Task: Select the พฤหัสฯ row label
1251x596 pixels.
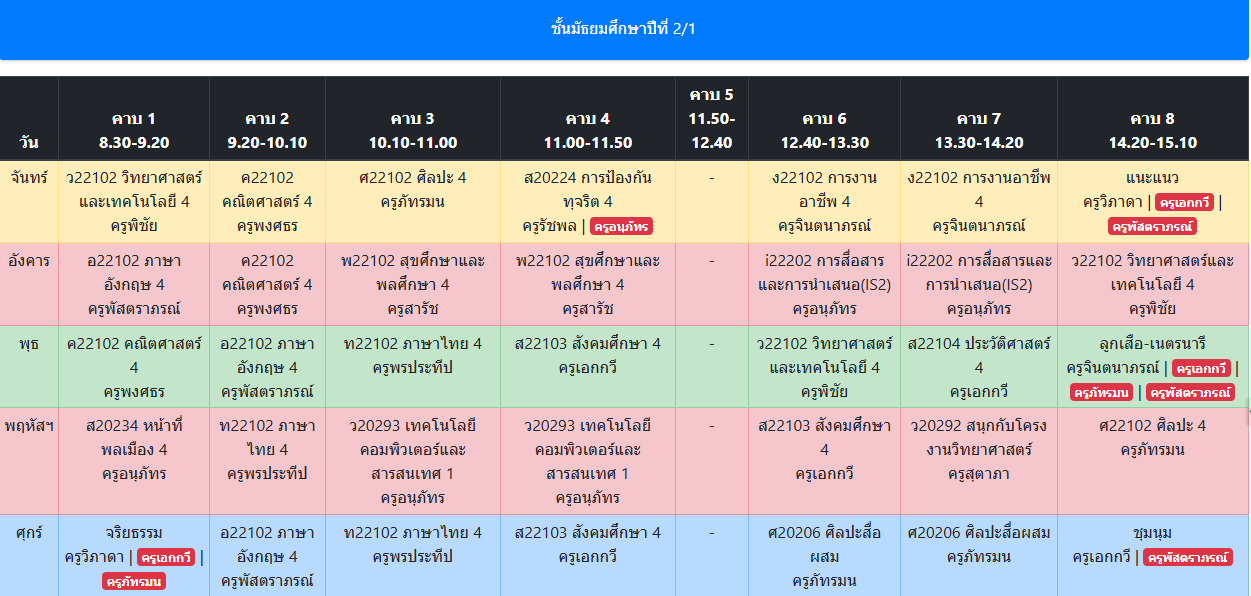Action: pos(29,426)
